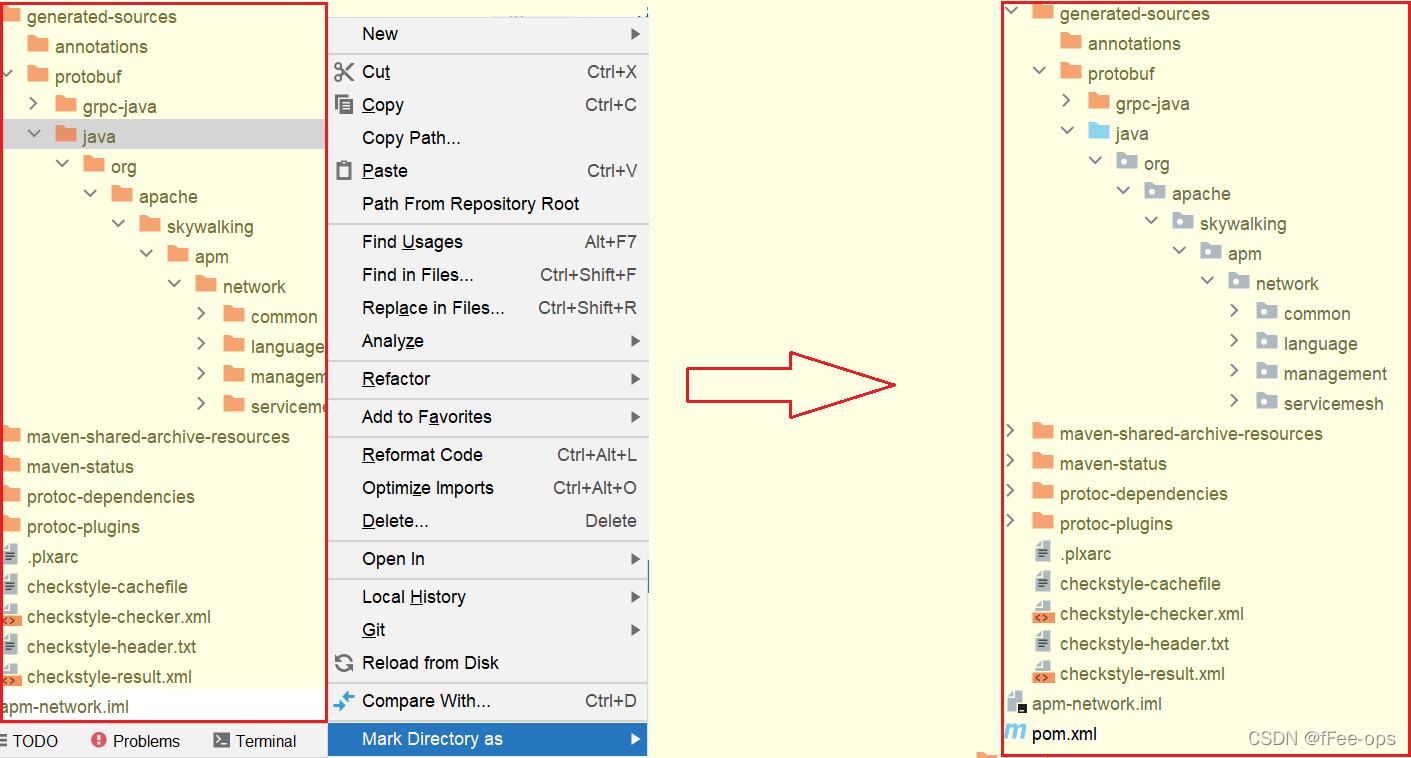
Task: Click the gray language package icon
Action: [x=1267, y=342]
